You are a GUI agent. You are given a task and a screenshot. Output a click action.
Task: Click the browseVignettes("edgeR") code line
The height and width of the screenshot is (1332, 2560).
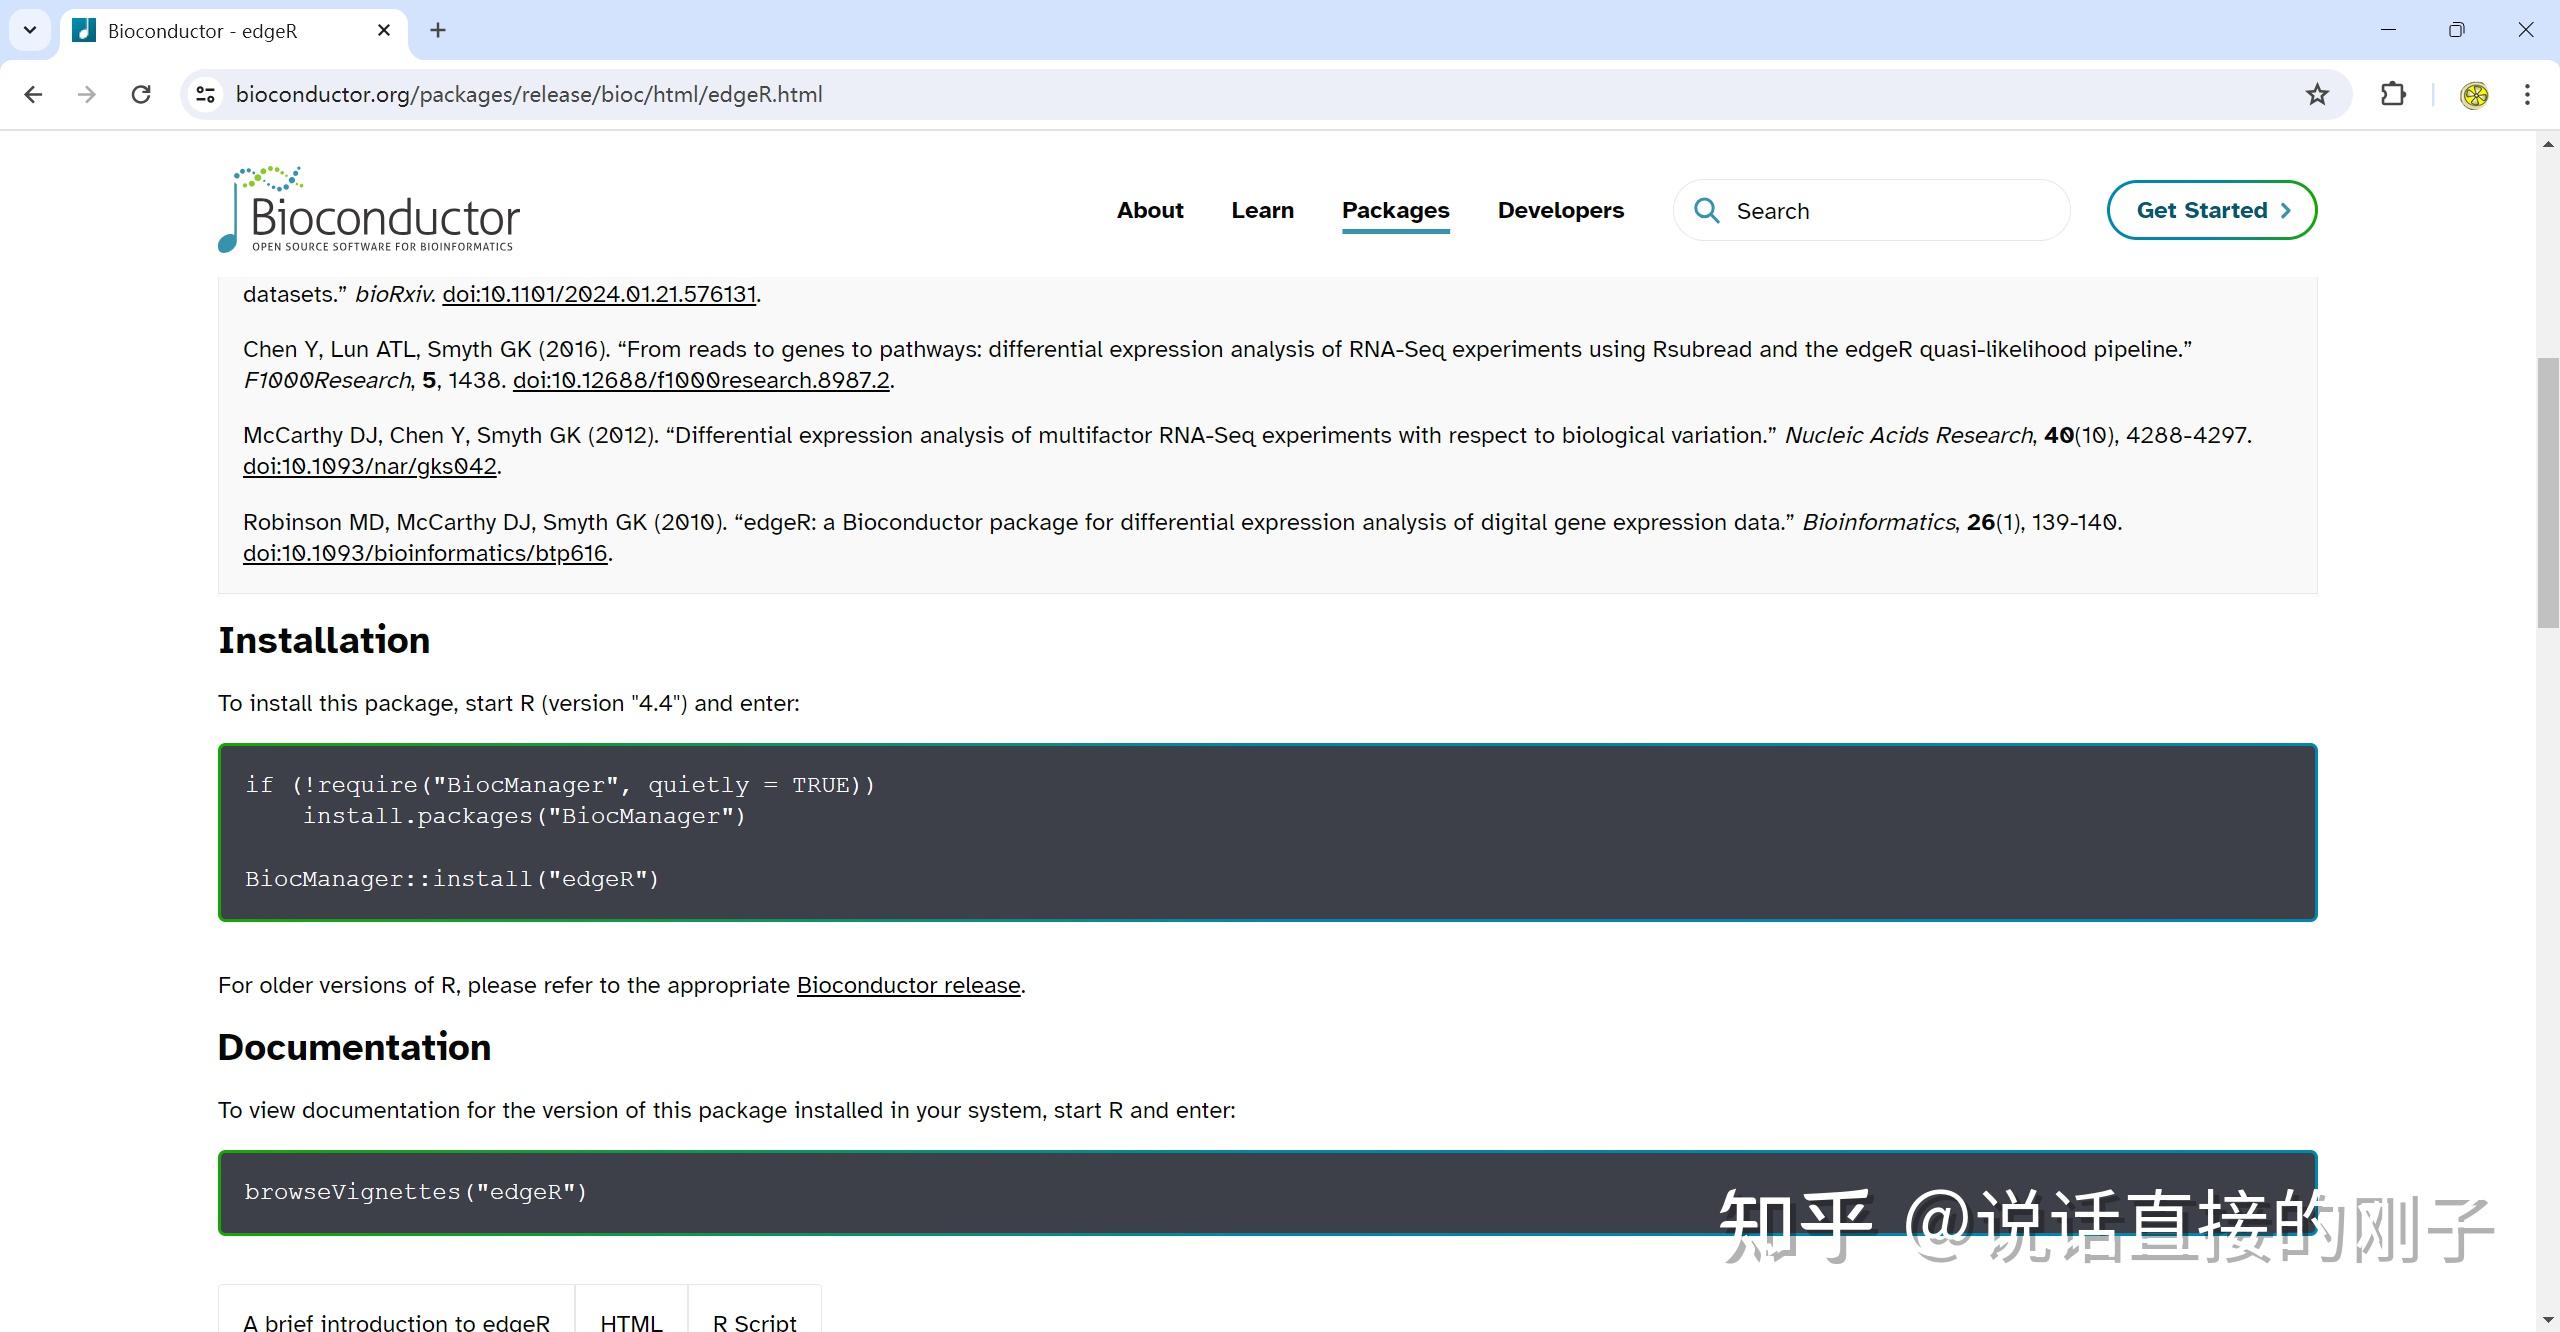click(415, 1192)
